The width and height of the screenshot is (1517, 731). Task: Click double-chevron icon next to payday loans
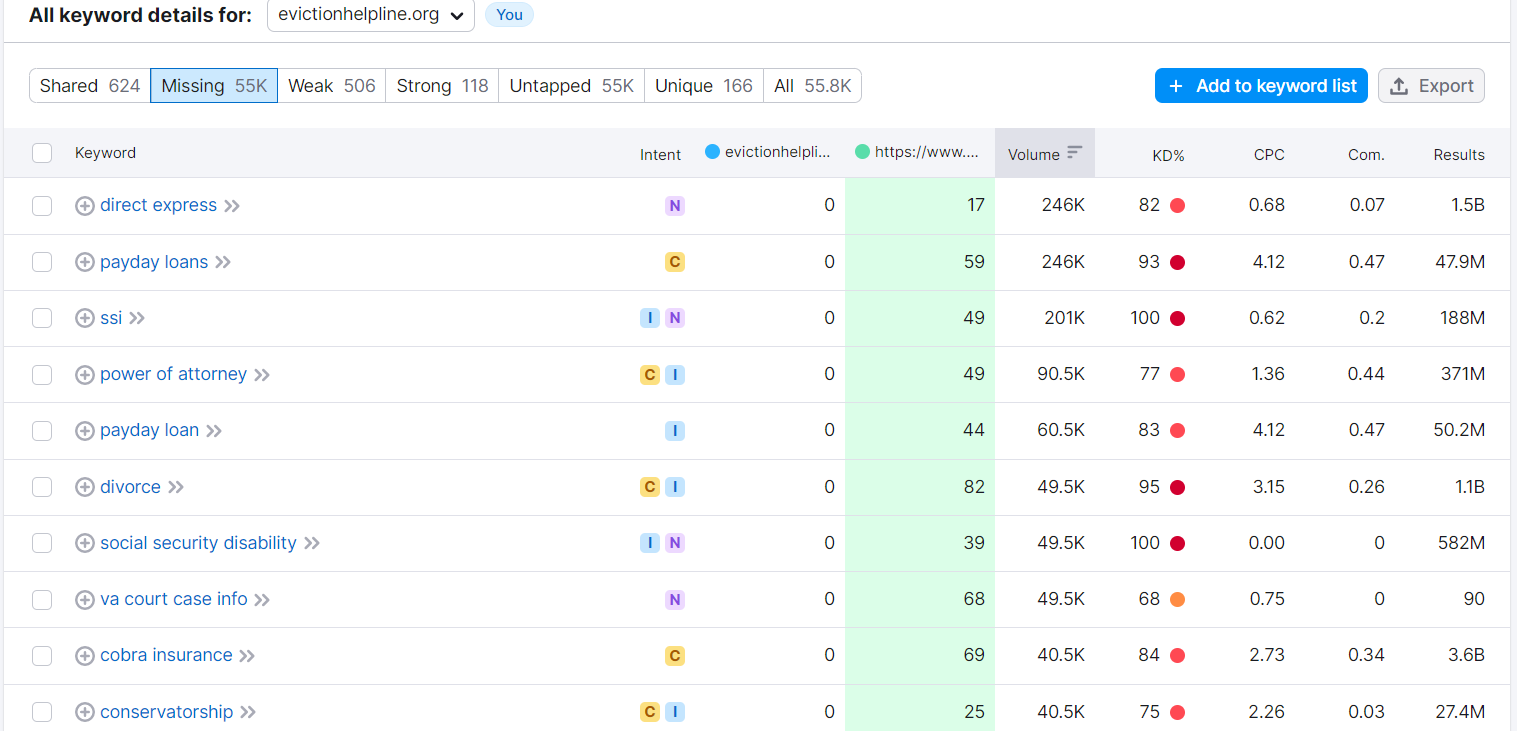[x=223, y=262]
